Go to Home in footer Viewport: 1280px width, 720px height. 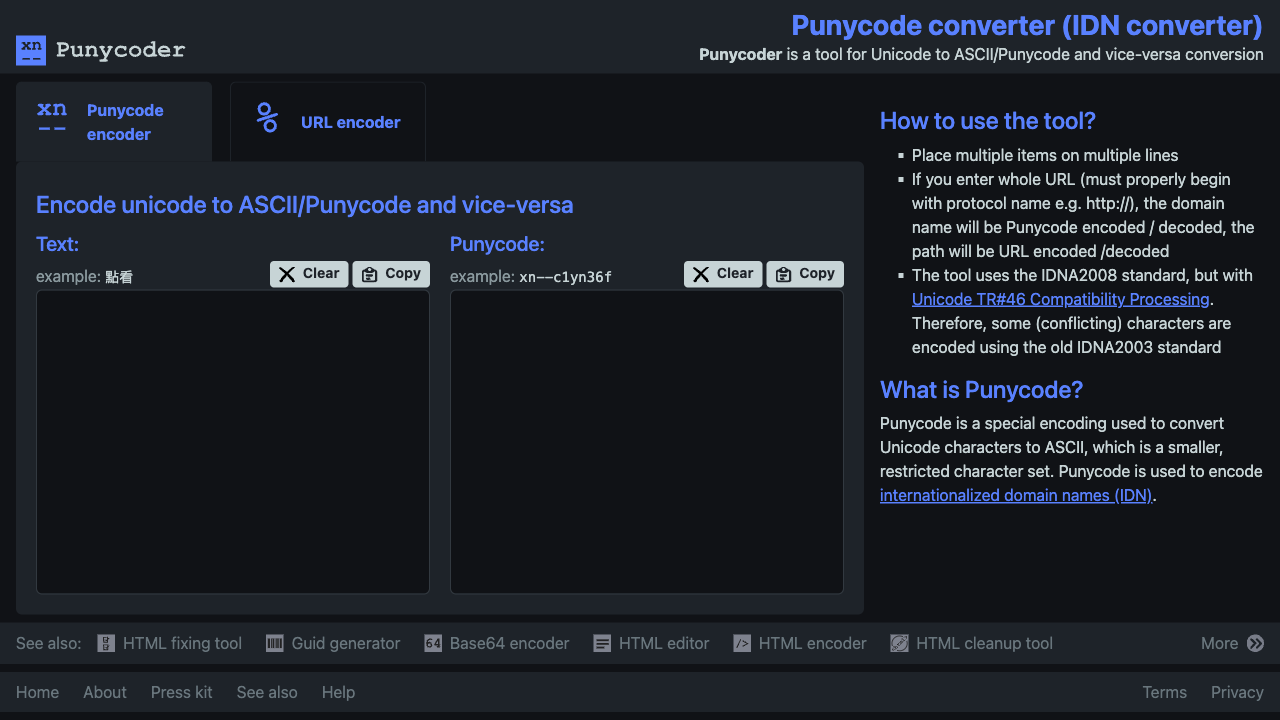(x=37, y=692)
